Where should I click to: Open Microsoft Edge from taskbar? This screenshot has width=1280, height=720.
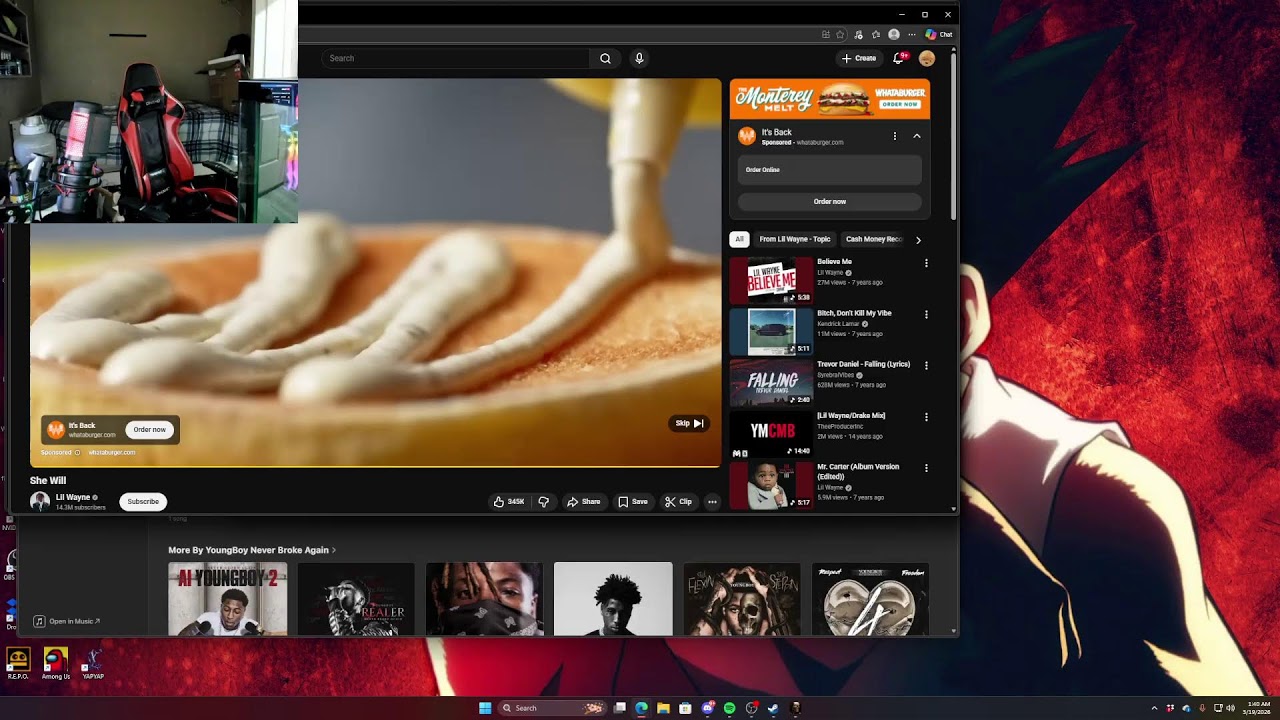pyautogui.click(x=641, y=708)
